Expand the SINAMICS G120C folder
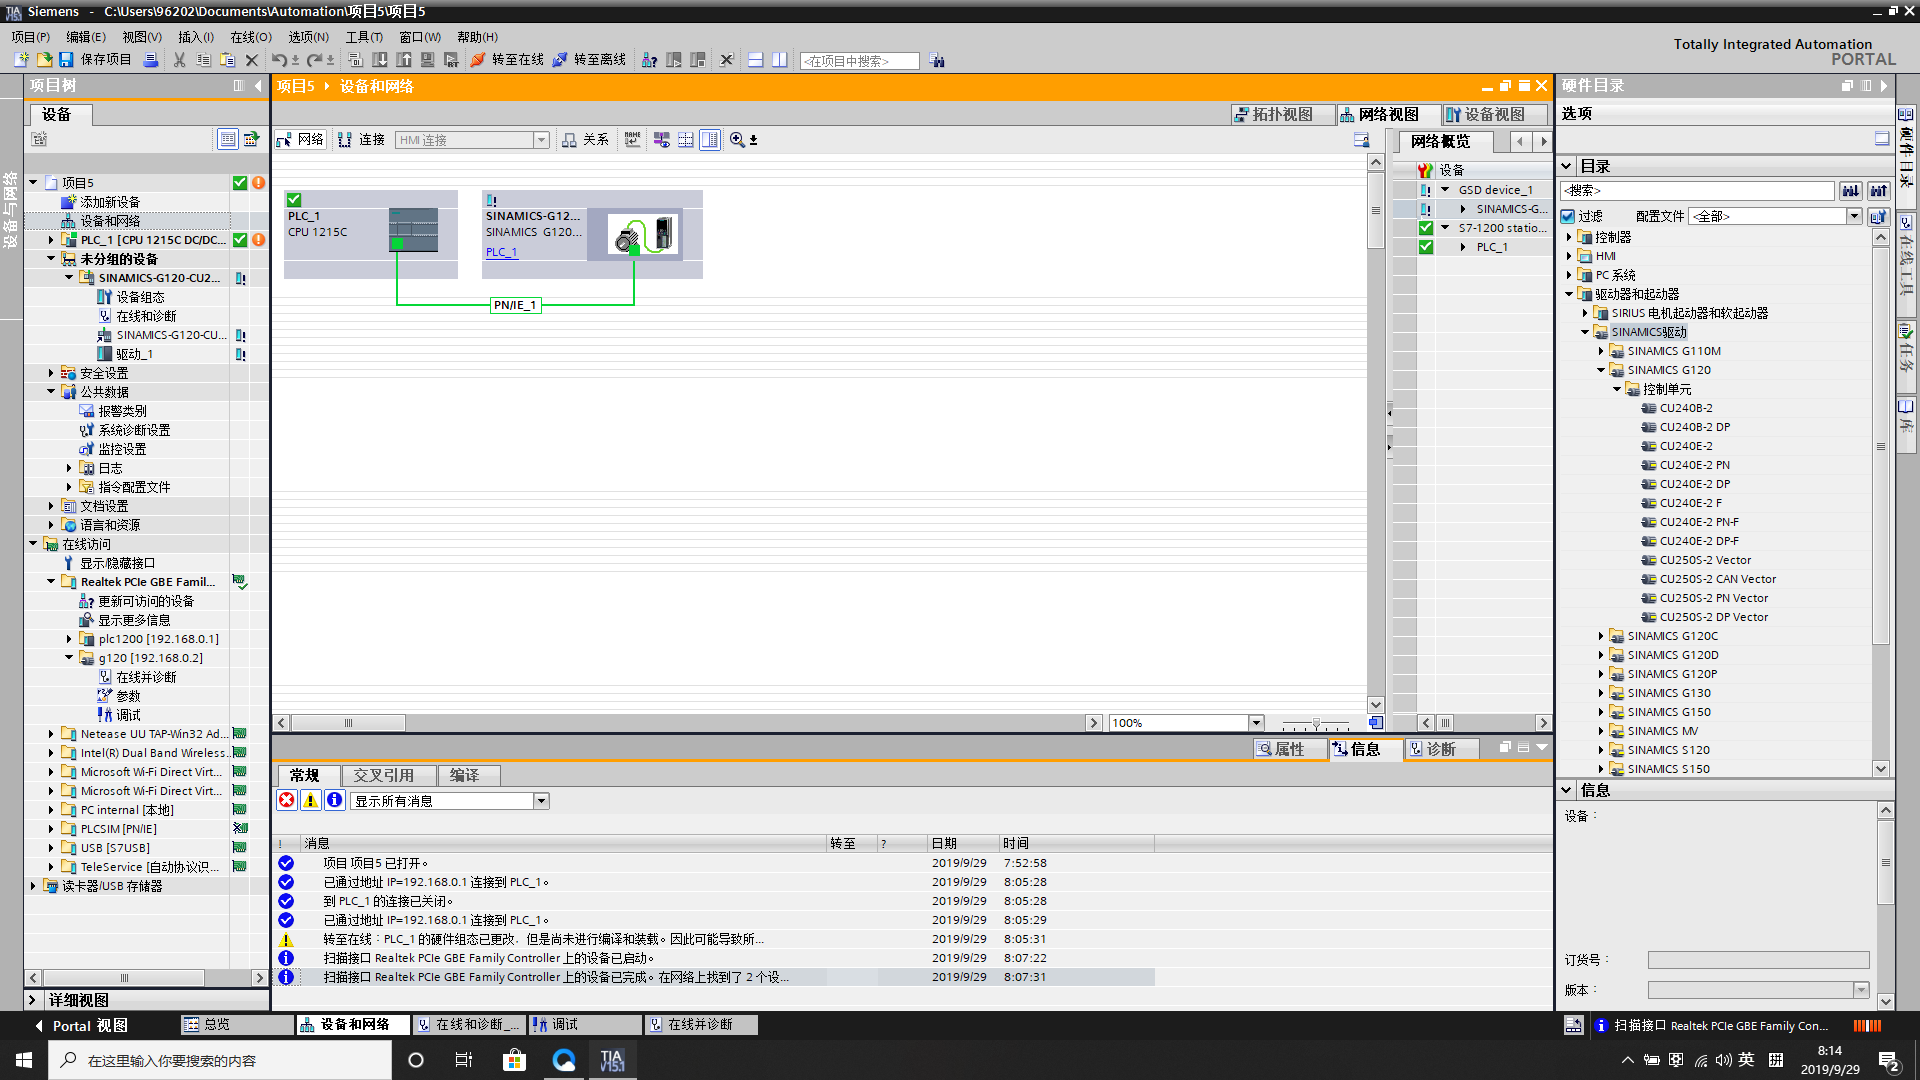The width and height of the screenshot is (1920, 1080). pyautogui.click(x=1601, y=636)
